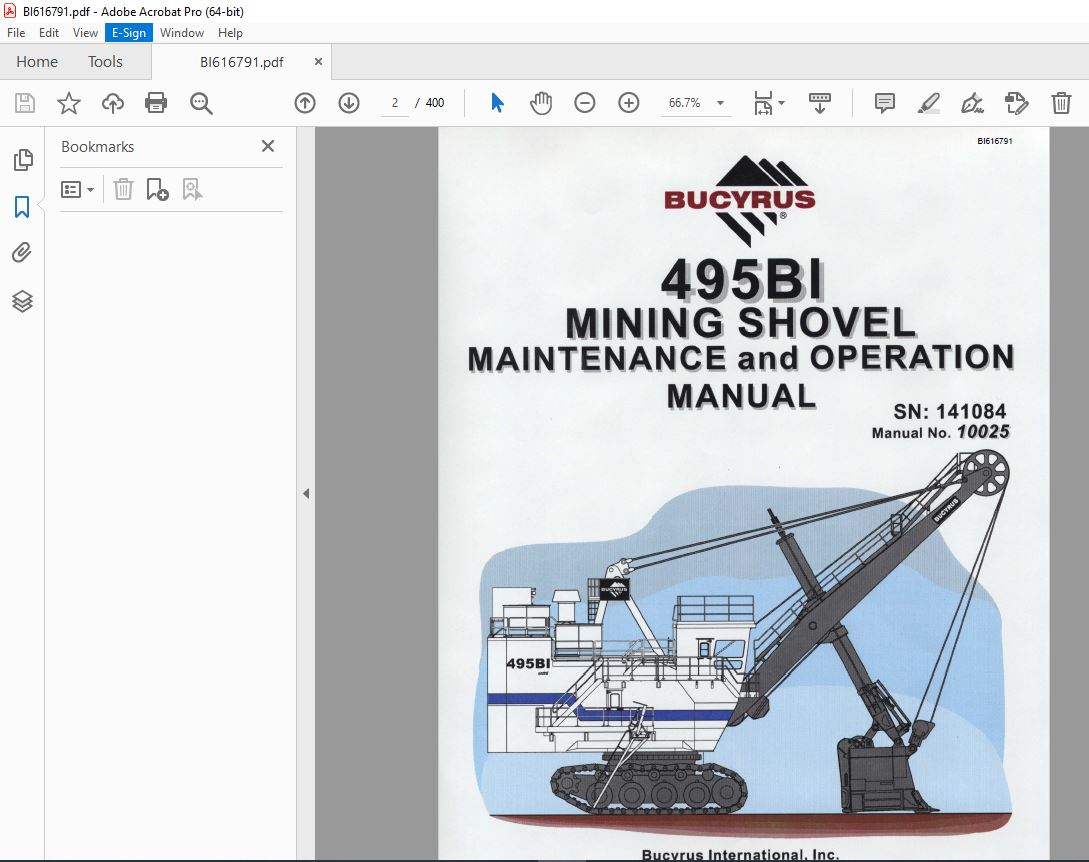Open the Edit menu
This screenshot has width=1089, height=862.
coord(49,33)
